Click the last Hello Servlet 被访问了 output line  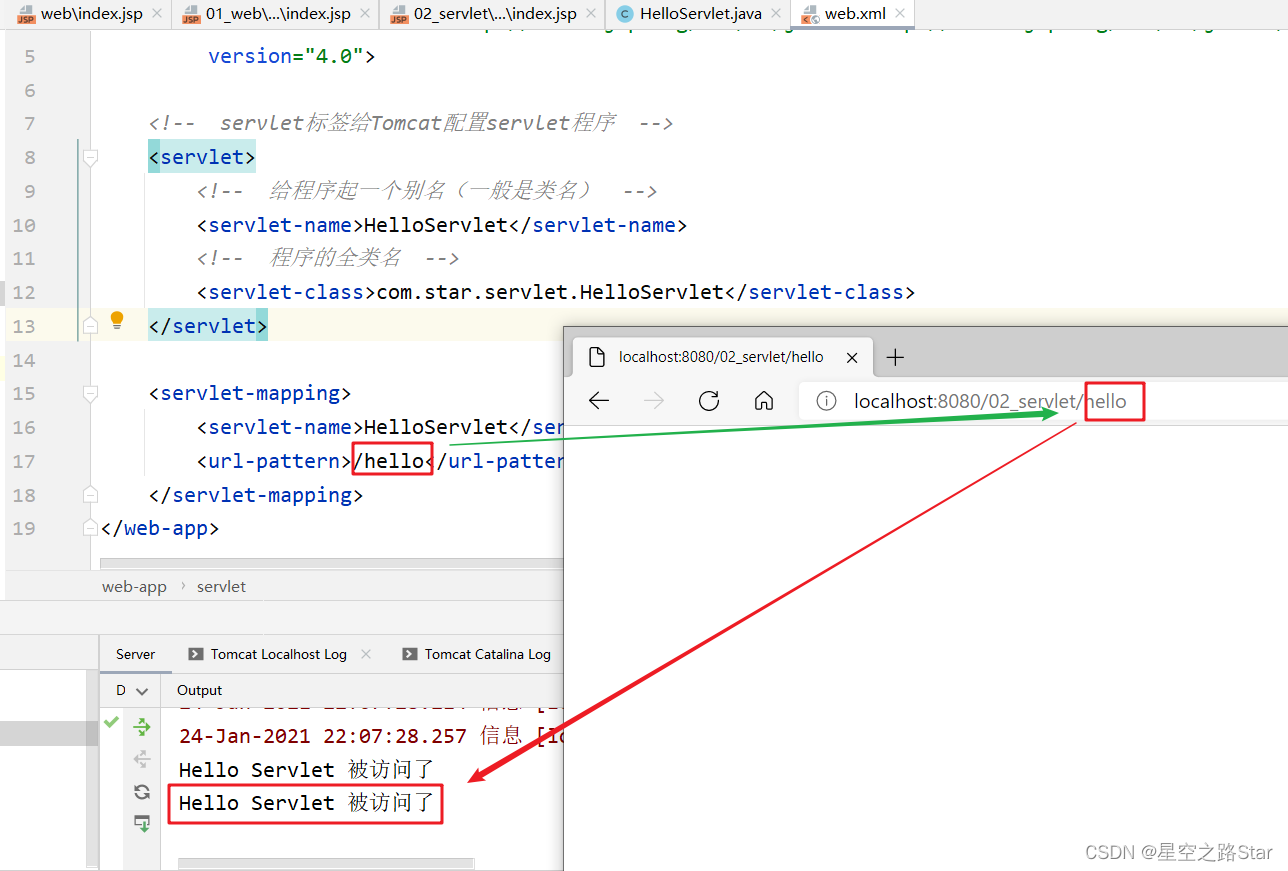click(x=306, y=803)
